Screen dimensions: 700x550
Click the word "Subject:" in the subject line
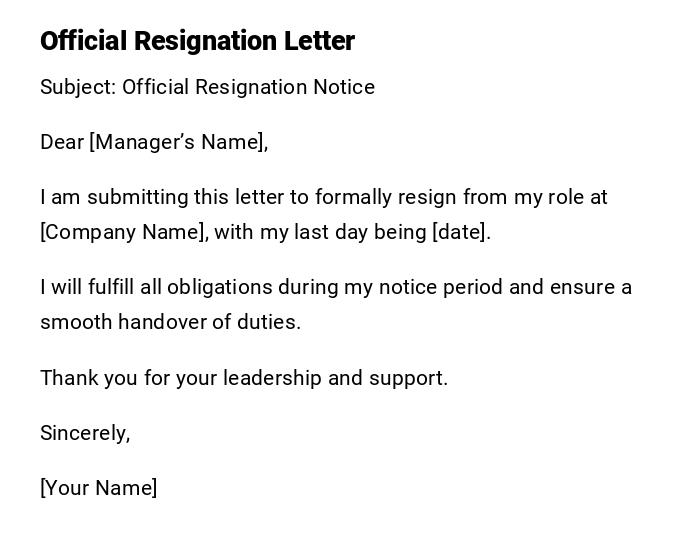point(78,87)
